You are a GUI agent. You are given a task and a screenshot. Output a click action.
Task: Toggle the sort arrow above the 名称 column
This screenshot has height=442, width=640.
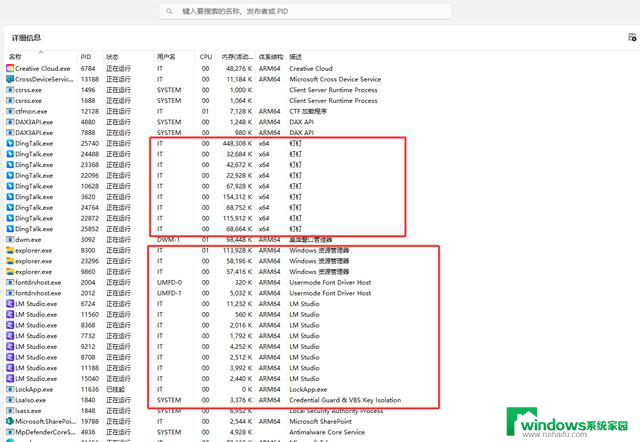coord(40,52)
